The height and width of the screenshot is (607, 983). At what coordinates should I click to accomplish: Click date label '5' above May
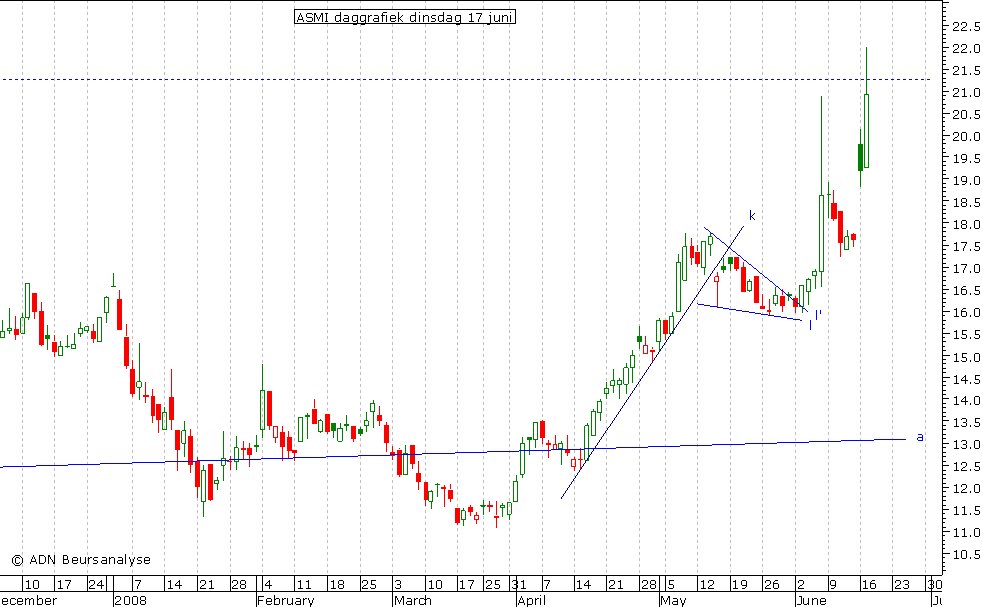(670, 584)
